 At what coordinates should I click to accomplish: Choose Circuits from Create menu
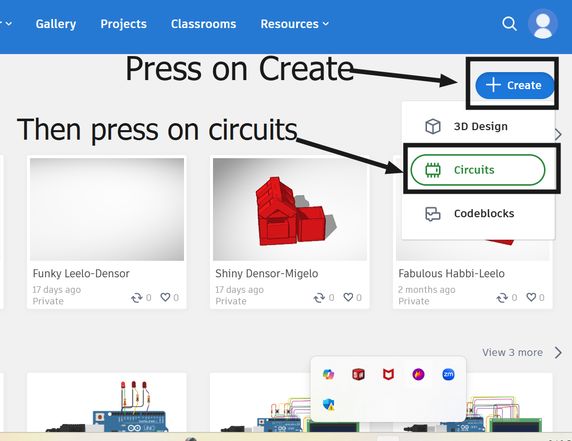tap(478, 170)
